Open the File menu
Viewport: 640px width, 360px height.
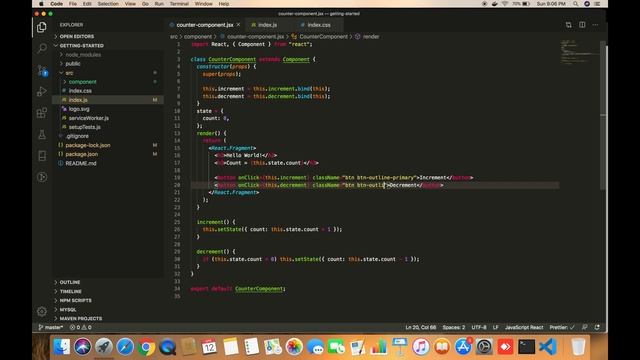[x=73, y=4]
